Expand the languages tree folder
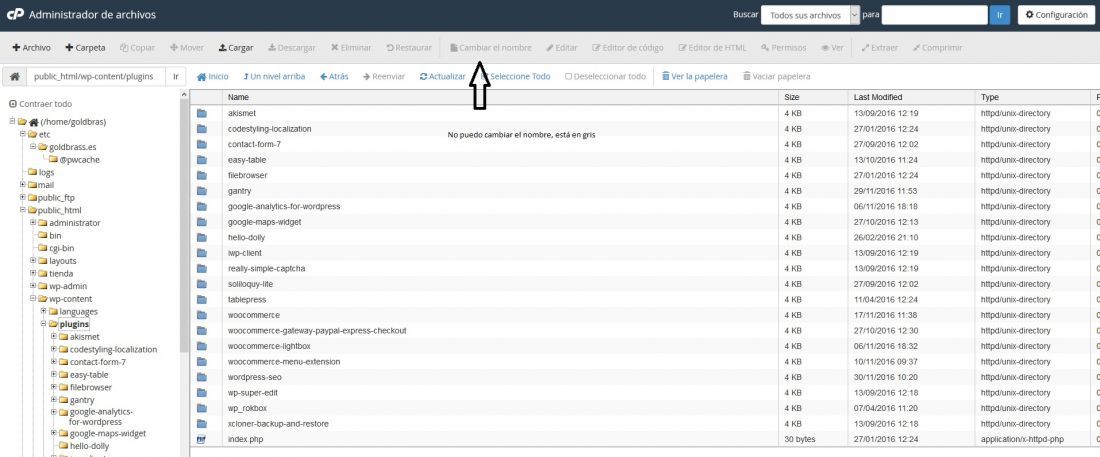 43,311
